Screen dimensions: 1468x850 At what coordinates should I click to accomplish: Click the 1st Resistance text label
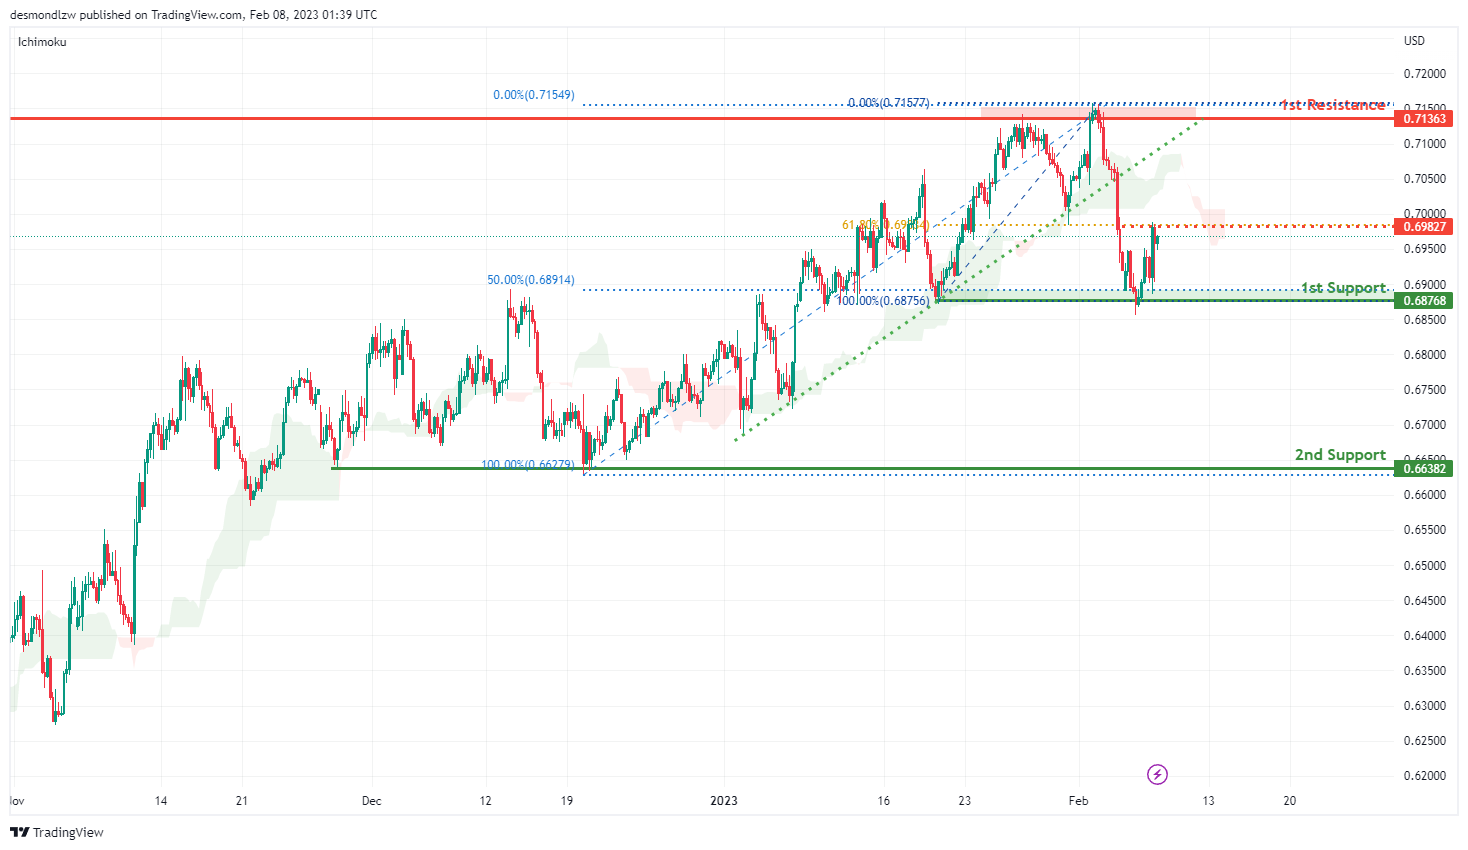(1333, 105)
